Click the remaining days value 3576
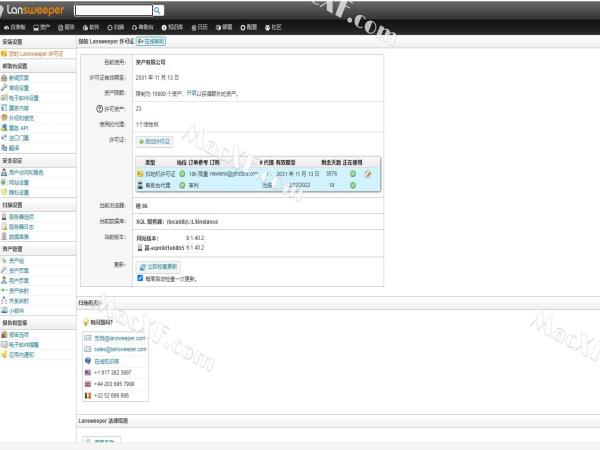 [331, 174]
